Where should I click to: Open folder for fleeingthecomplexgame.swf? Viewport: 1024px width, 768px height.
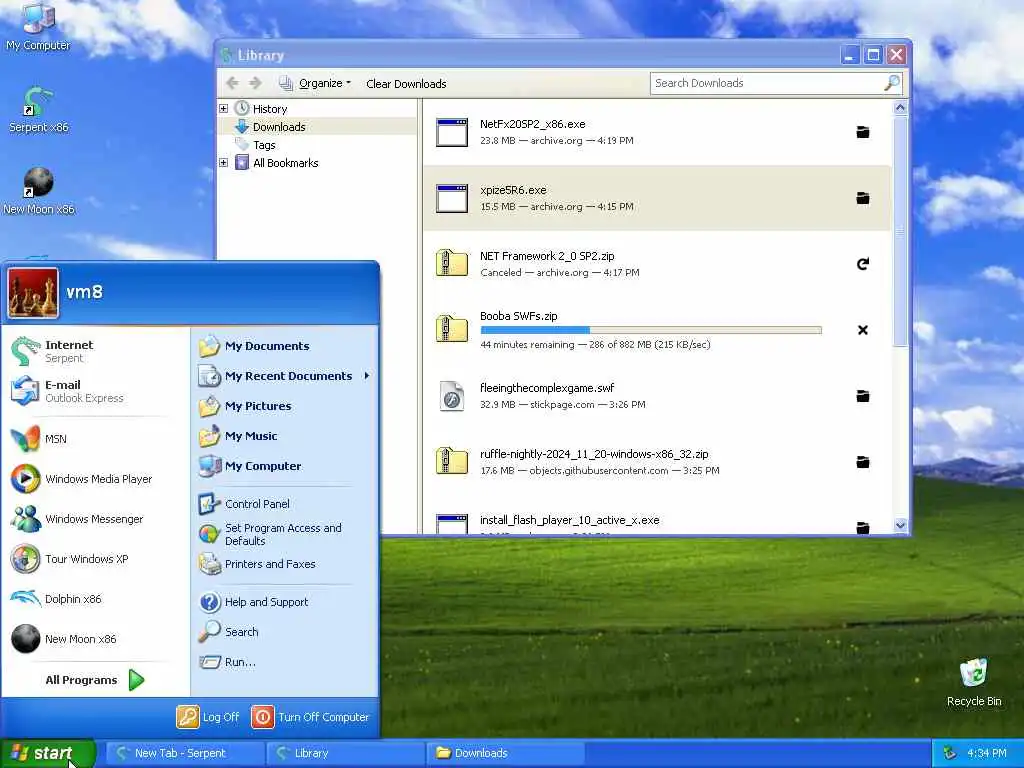click(863, 396)
